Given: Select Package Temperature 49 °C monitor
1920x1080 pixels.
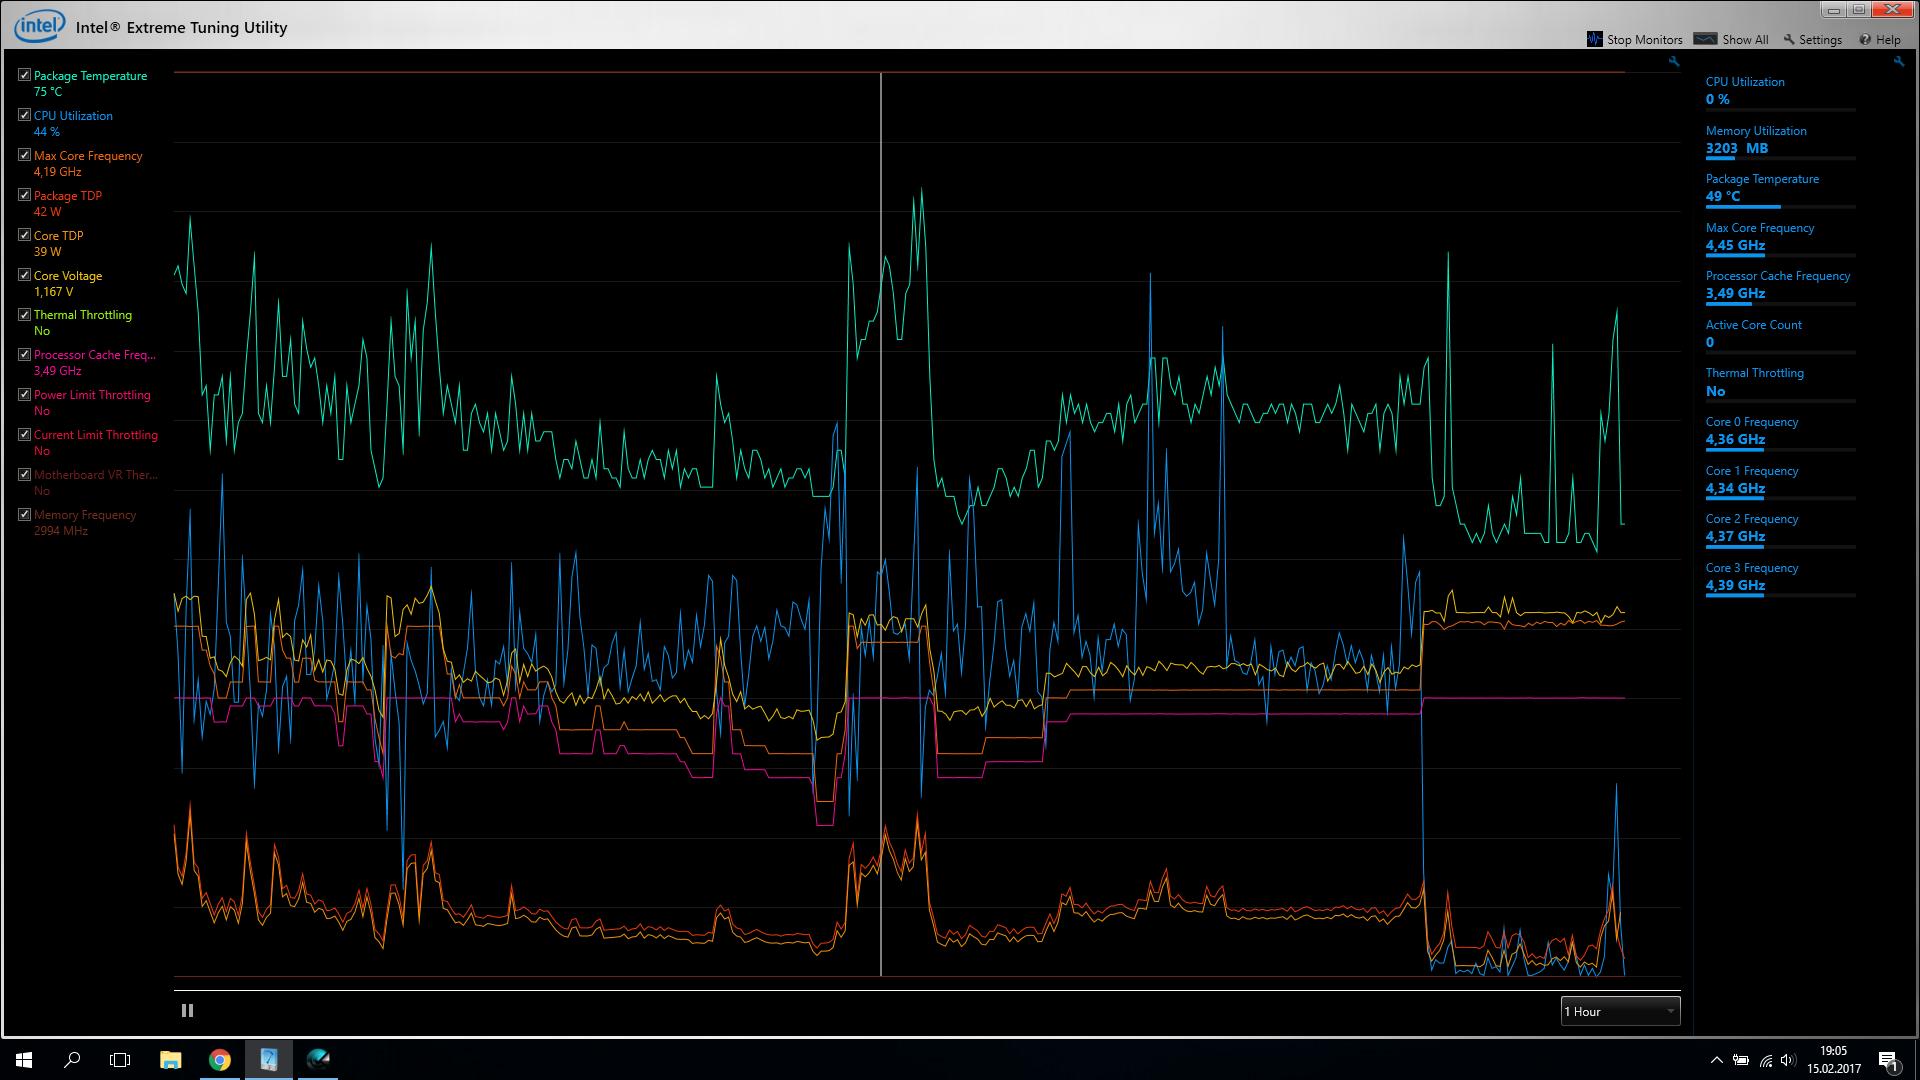Looking at the screenshot, I should click(1780, 188).
